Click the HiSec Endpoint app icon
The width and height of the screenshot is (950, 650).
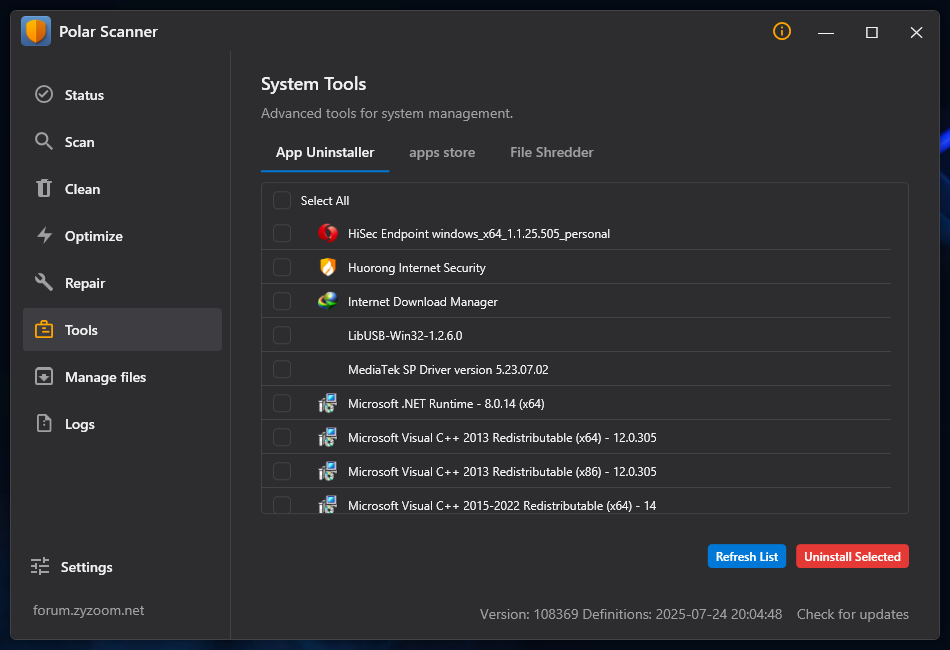click(x=328, y=233)
